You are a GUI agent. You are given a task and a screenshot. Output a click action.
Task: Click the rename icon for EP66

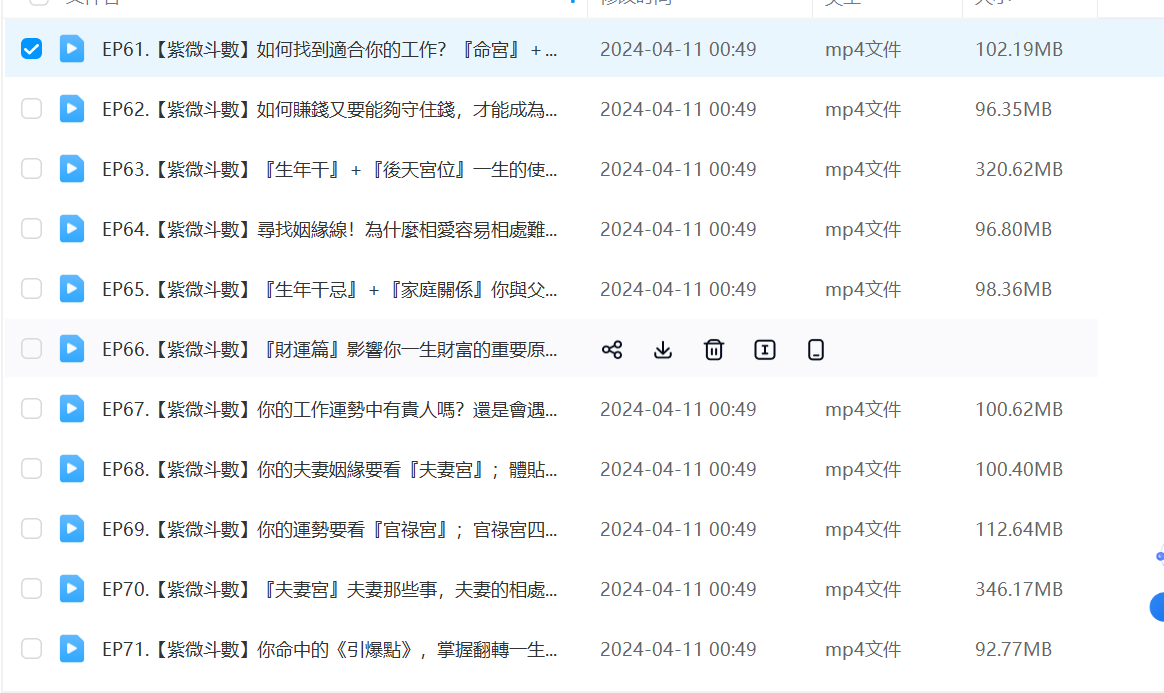(x=765, y=349)
